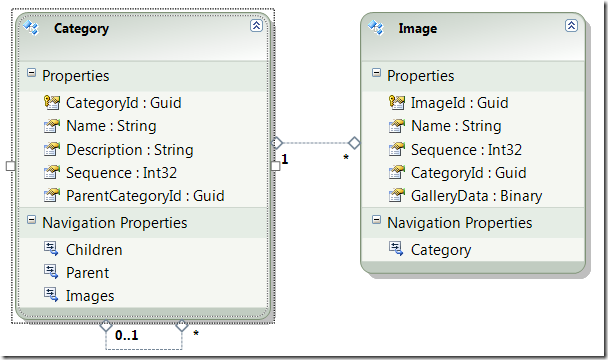Click the Image entity title
The height and width of the screenshot is (360, 608).
418,28
